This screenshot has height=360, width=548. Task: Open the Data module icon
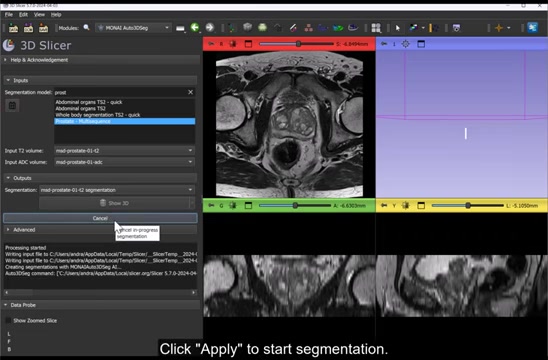click(231, 28)
